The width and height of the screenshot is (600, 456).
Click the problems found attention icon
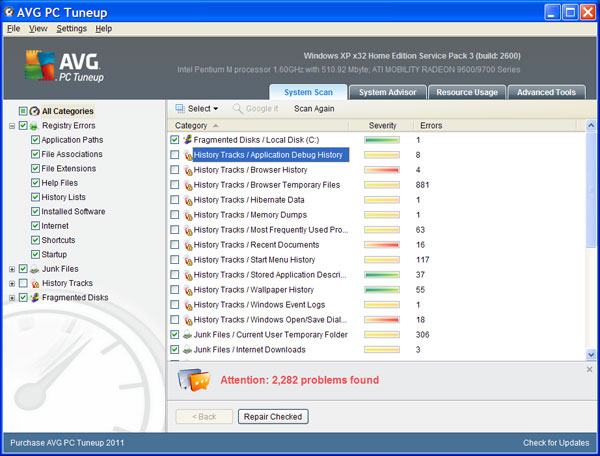pyautogui.click(x=194, y=380)
